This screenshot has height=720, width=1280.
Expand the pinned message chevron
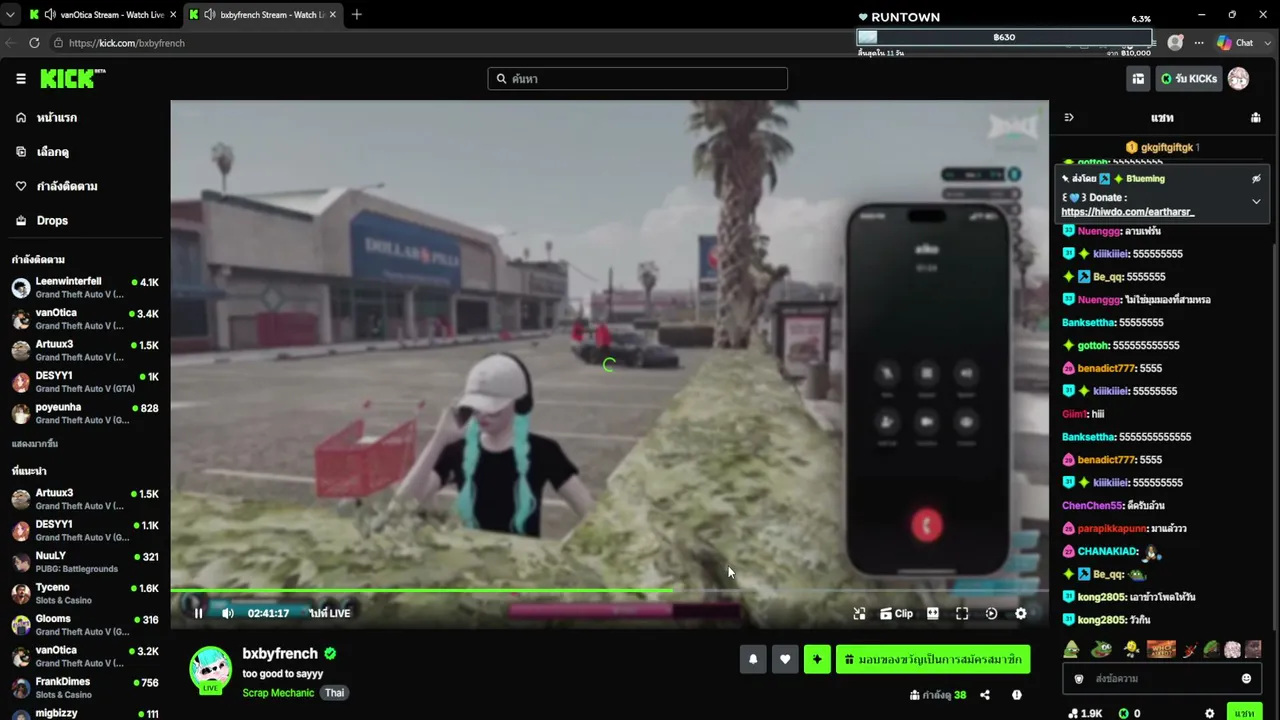(x=1256, y=201)
